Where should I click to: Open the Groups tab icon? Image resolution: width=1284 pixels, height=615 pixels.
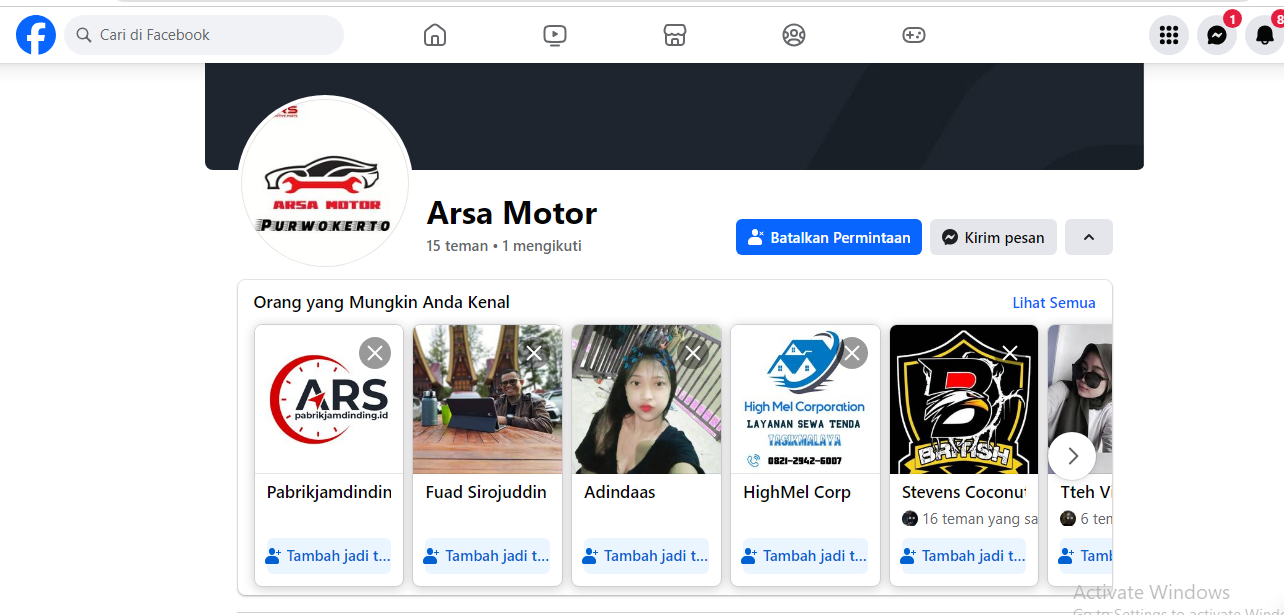794,35
